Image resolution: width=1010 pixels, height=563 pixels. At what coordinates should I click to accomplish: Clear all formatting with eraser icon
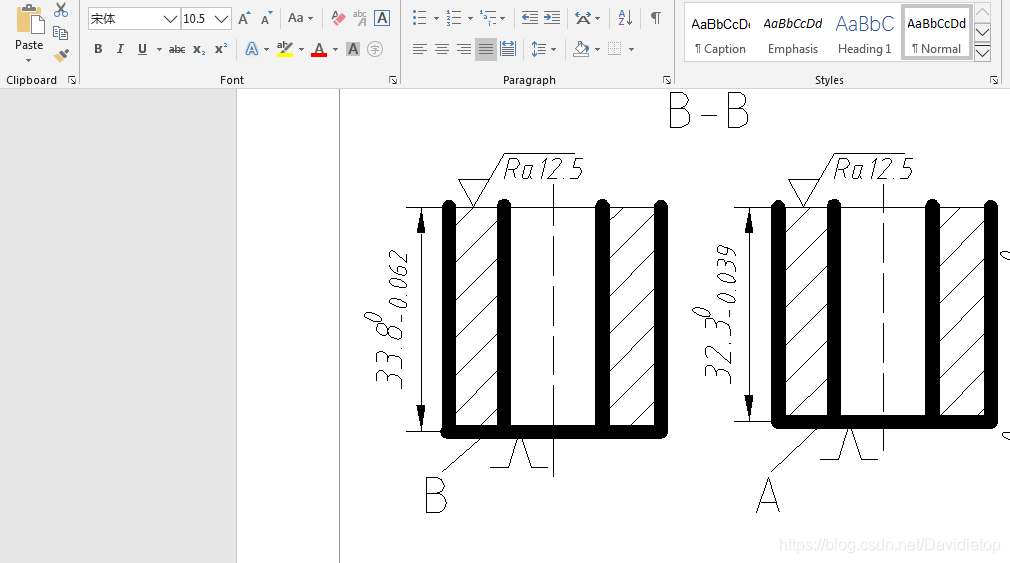(x=338, y=18)
